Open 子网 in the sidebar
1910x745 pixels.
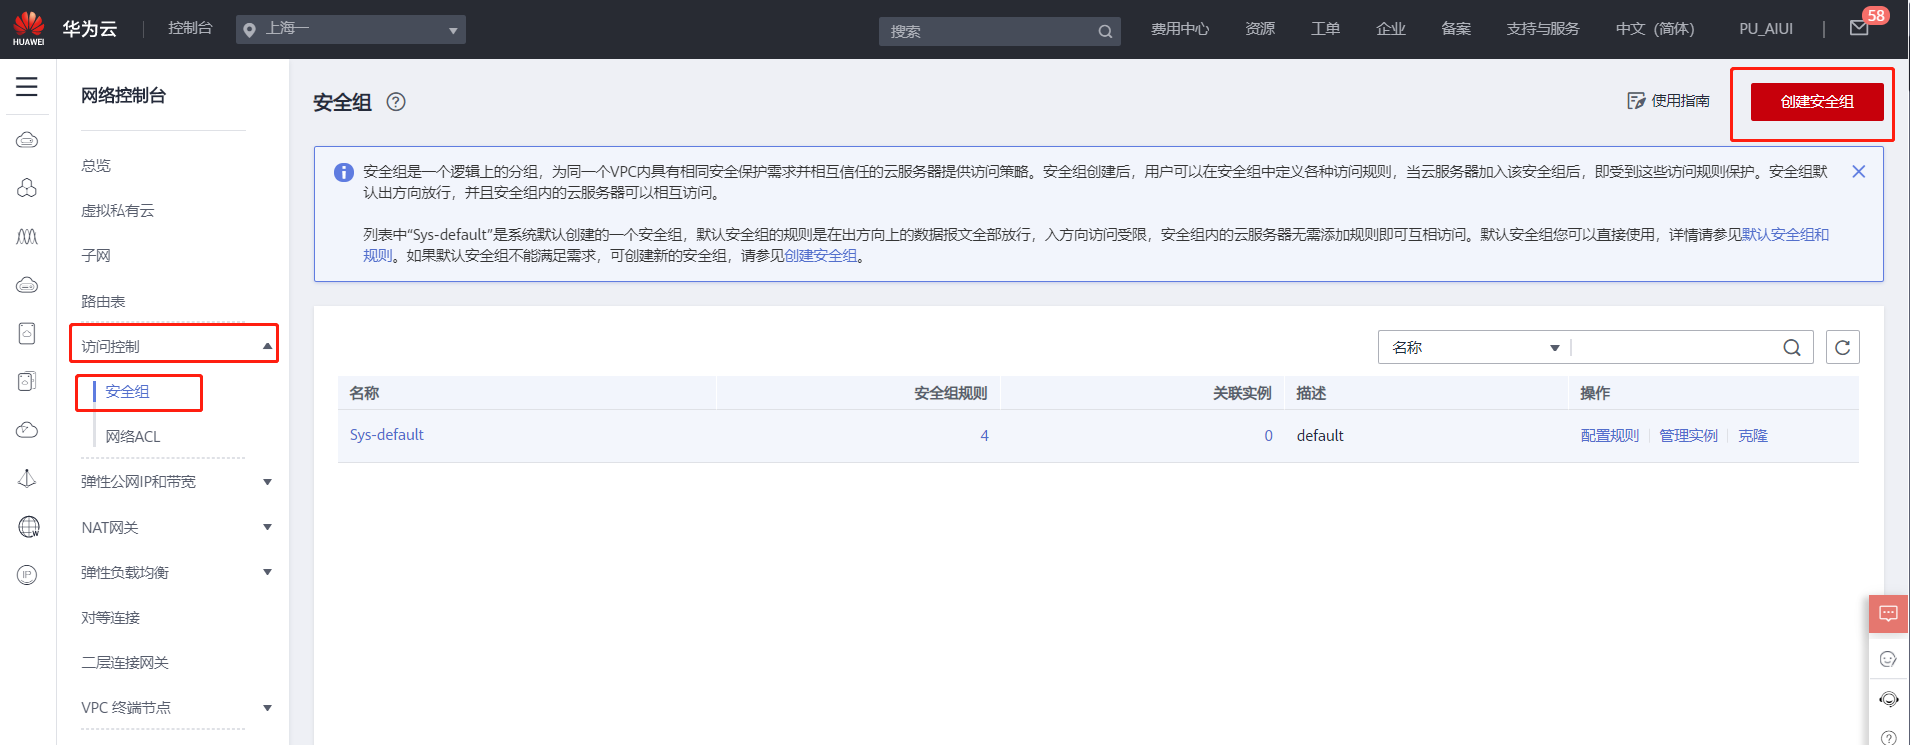(x=96, y=256)
